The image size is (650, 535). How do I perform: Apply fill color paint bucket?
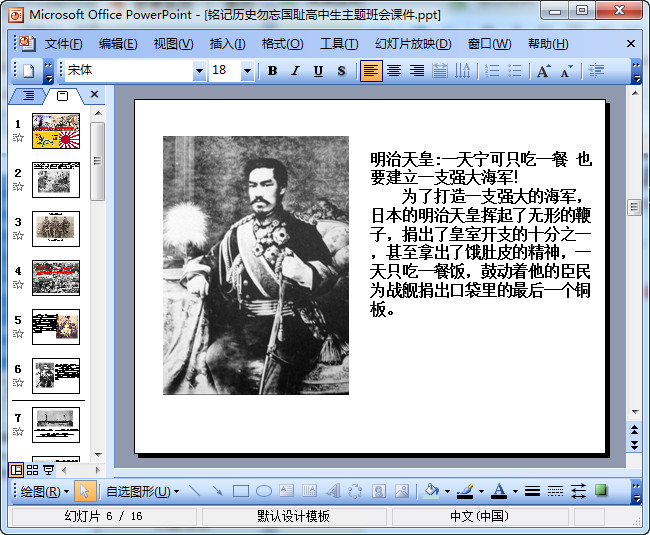(432, 491)
